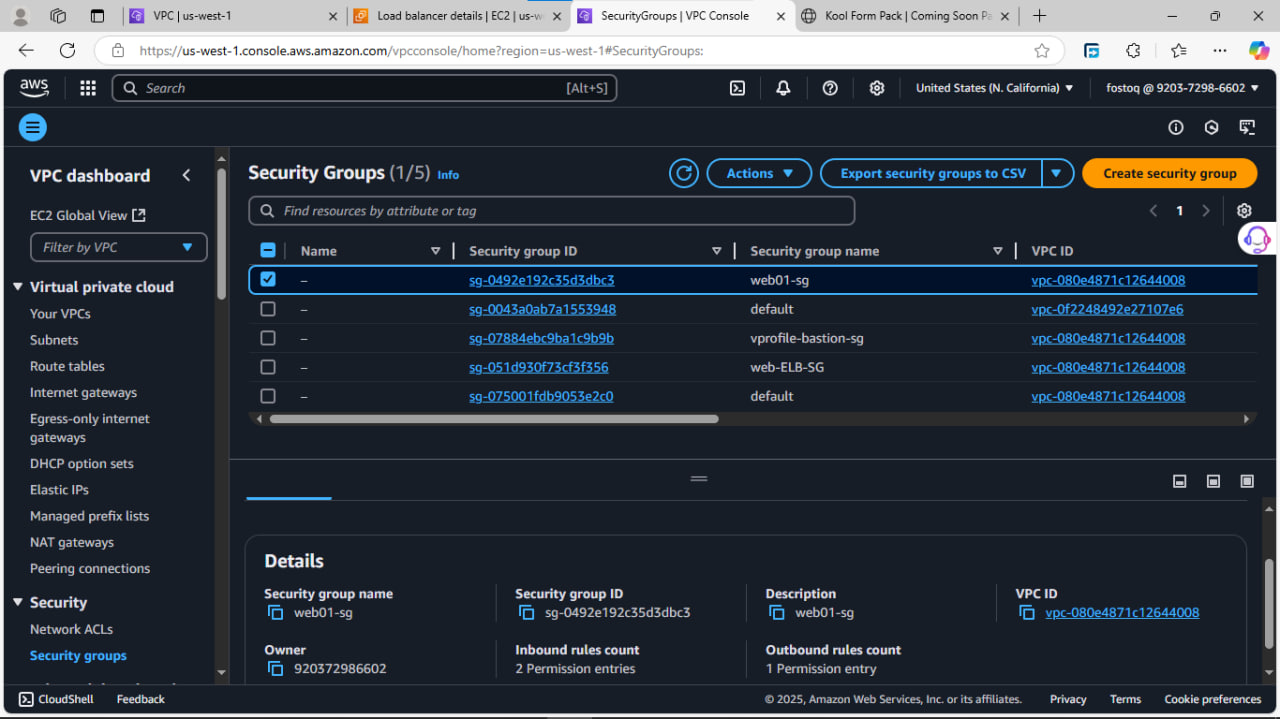This screenshot has height=719, width=1280.
Task: Open the chat support headset icon
Action: click(x=1255, y=239)
